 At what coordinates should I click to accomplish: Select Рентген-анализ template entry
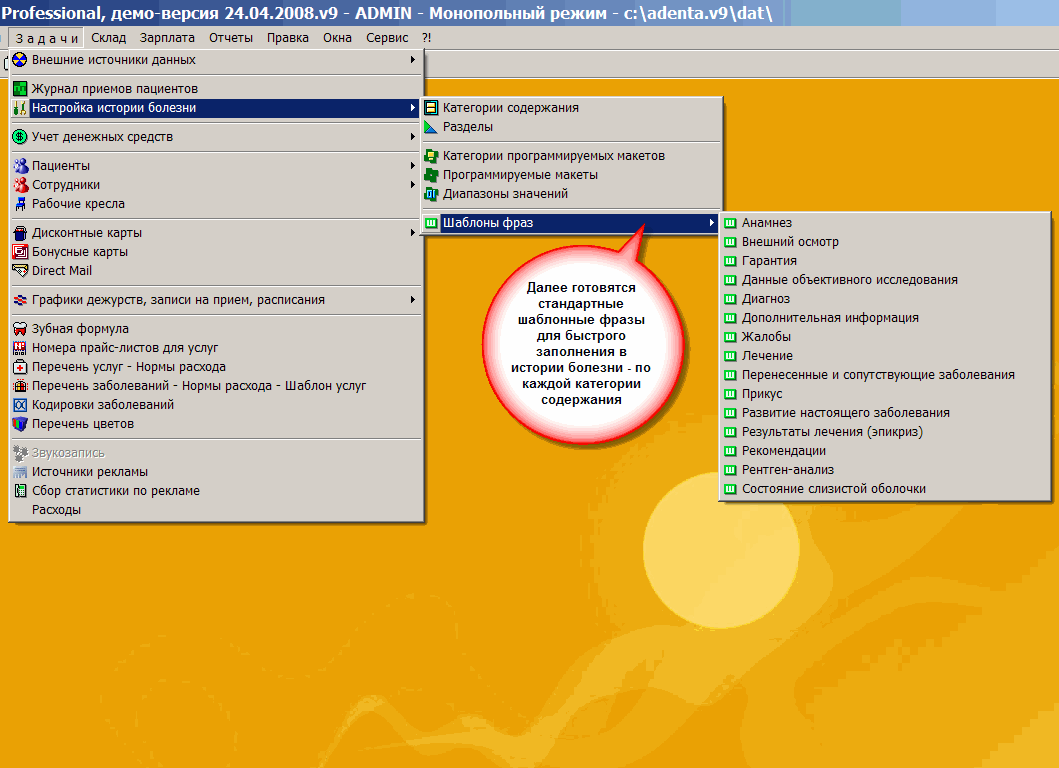pos(773,470)
